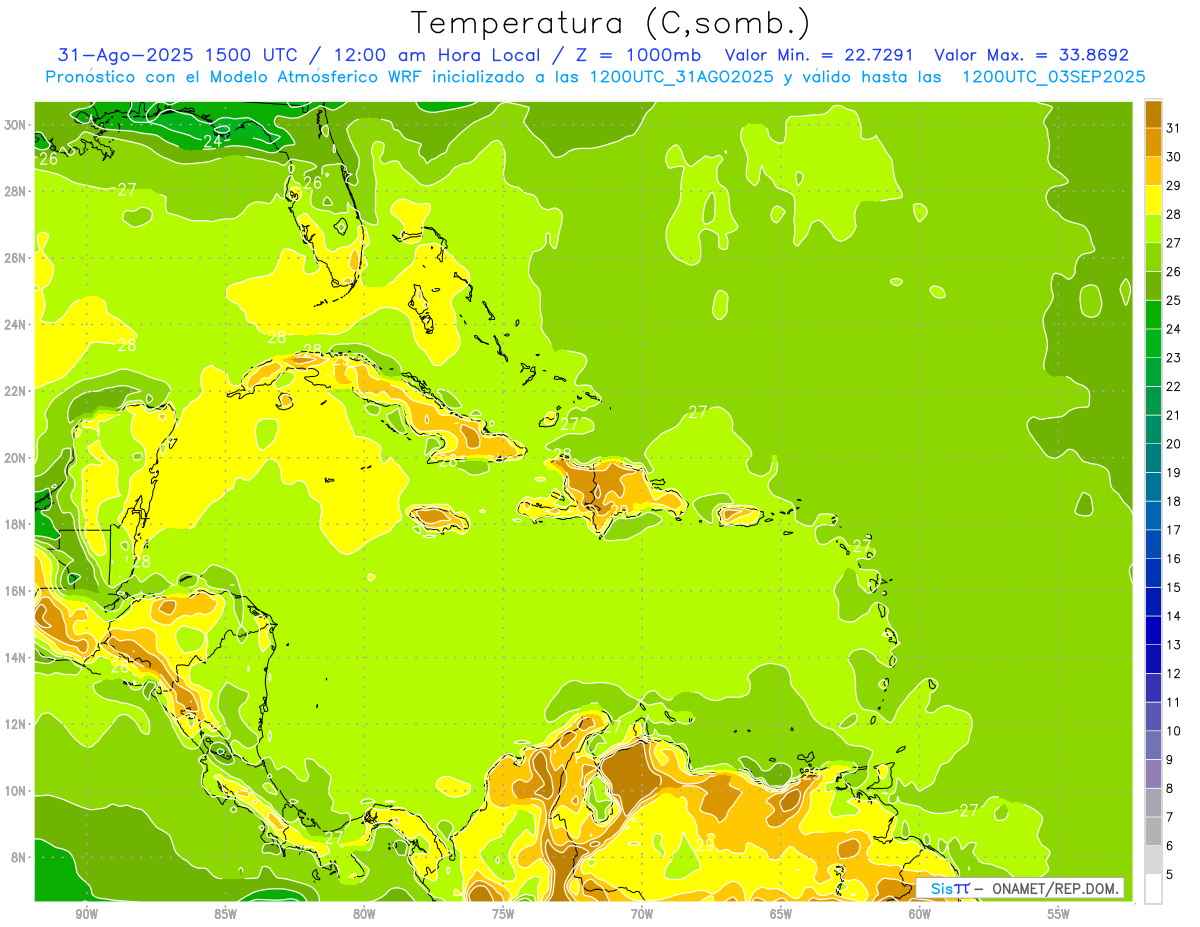Click the 10N latitude label

pos(17,790)
